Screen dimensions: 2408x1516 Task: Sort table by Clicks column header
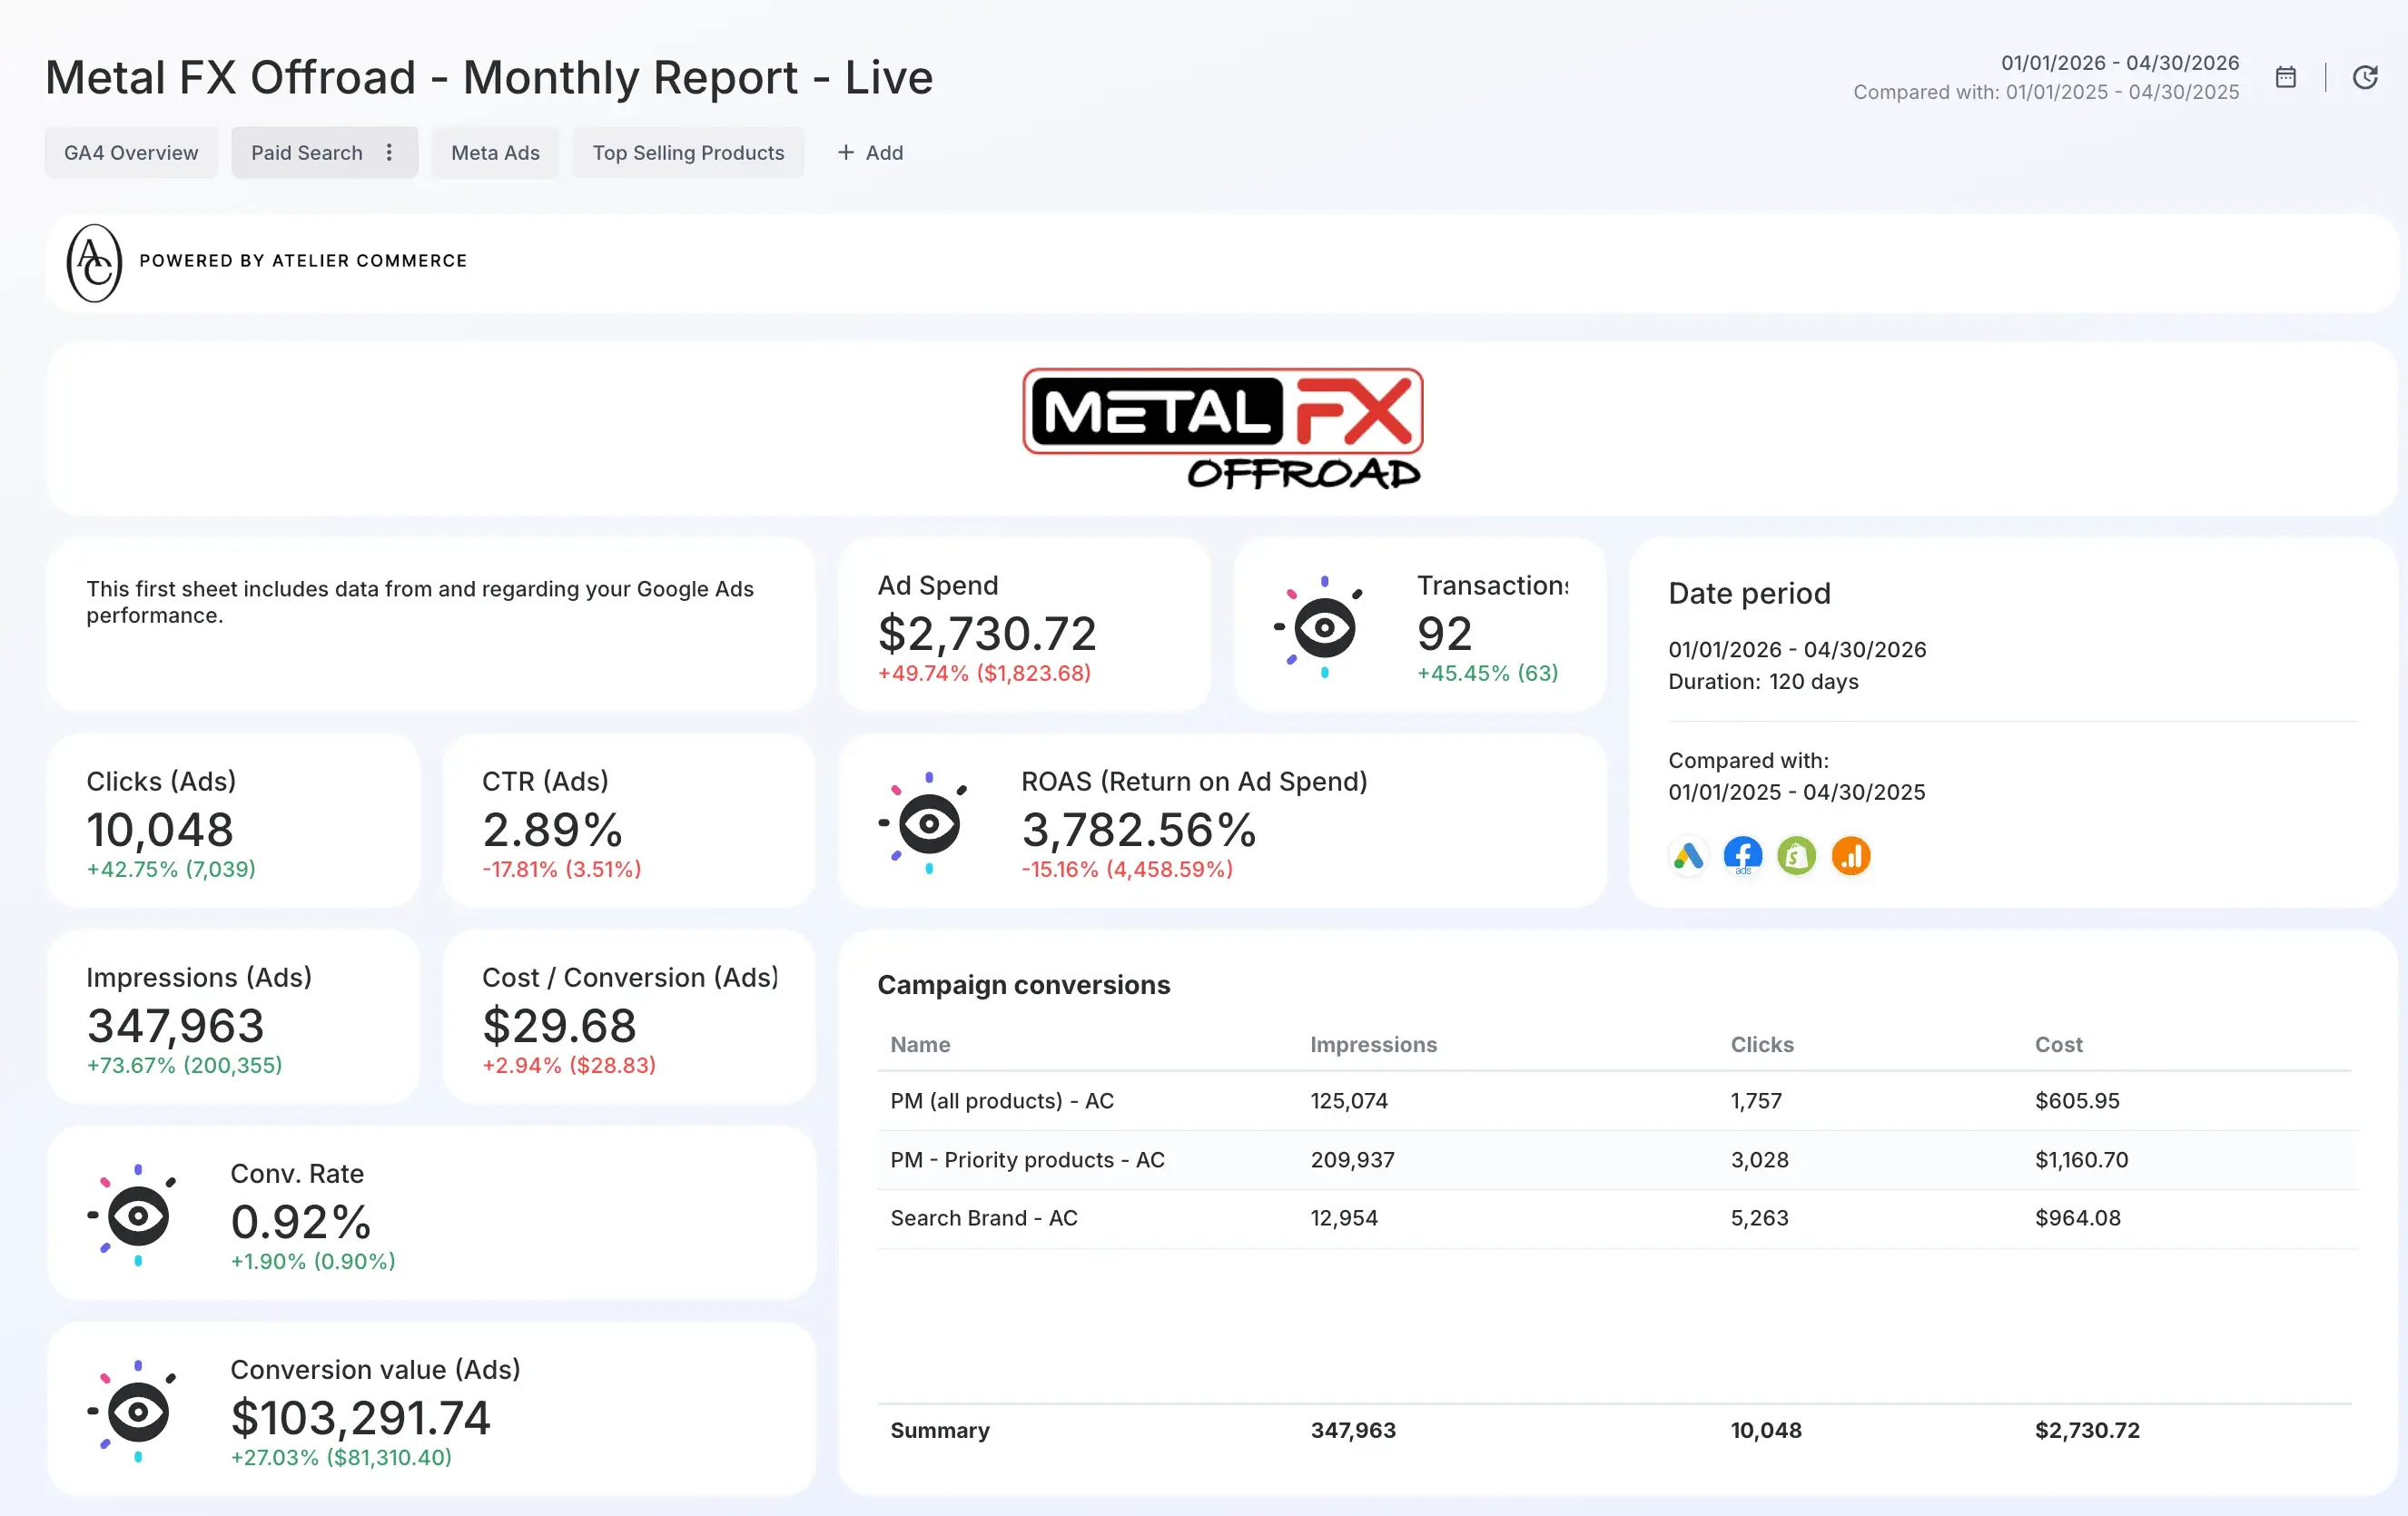(x=1762, y=1044)
